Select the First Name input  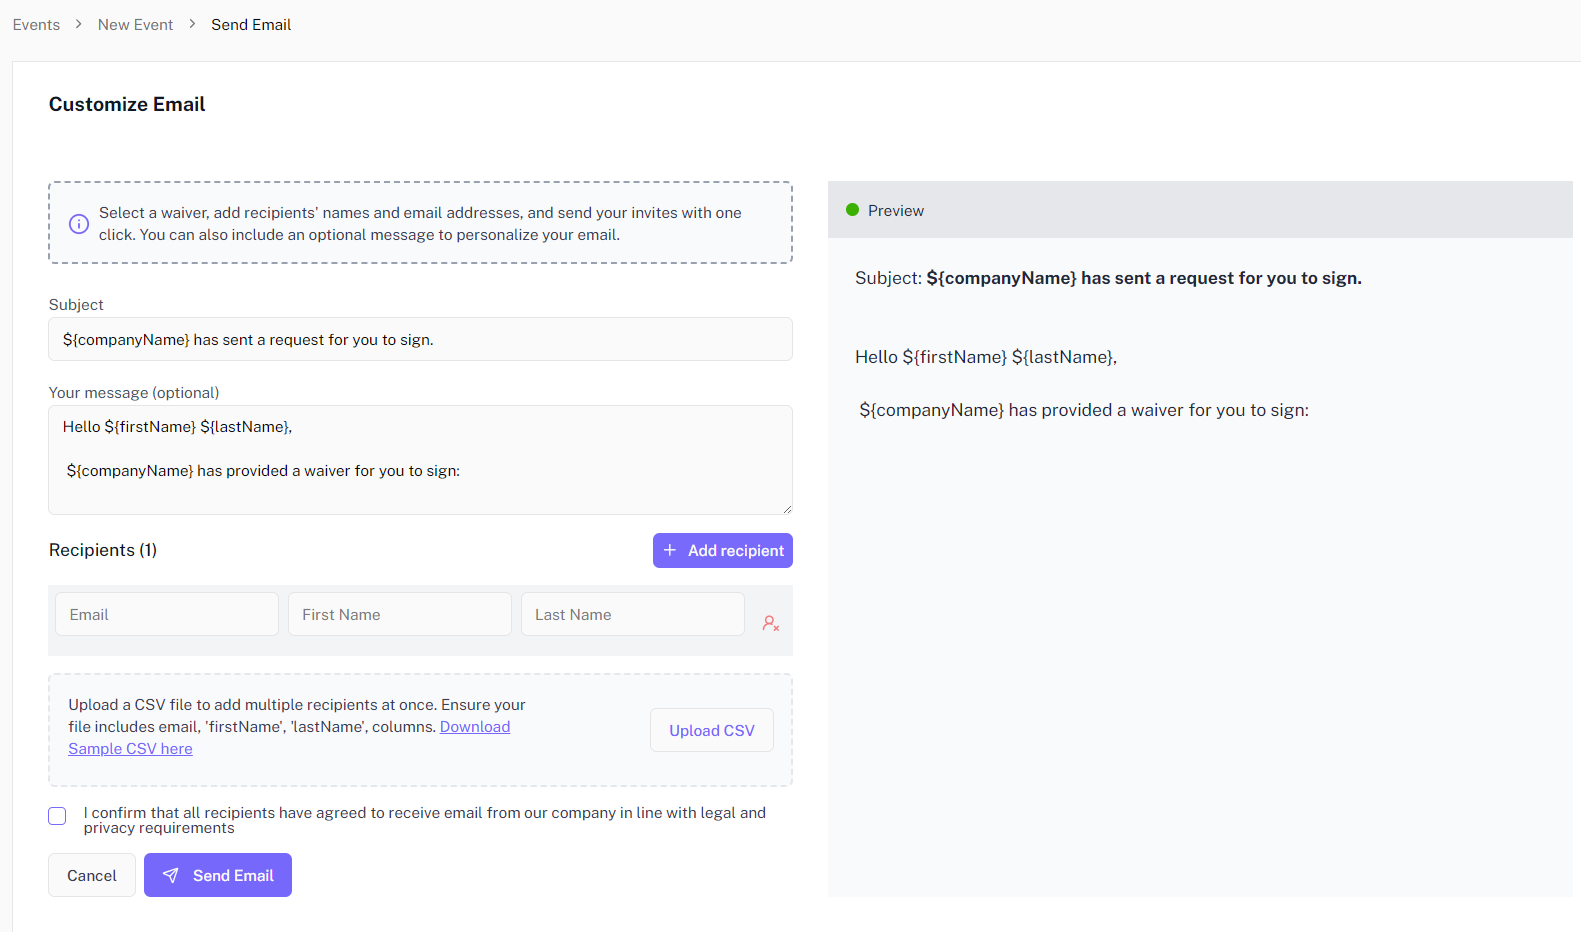pos(399,615)
